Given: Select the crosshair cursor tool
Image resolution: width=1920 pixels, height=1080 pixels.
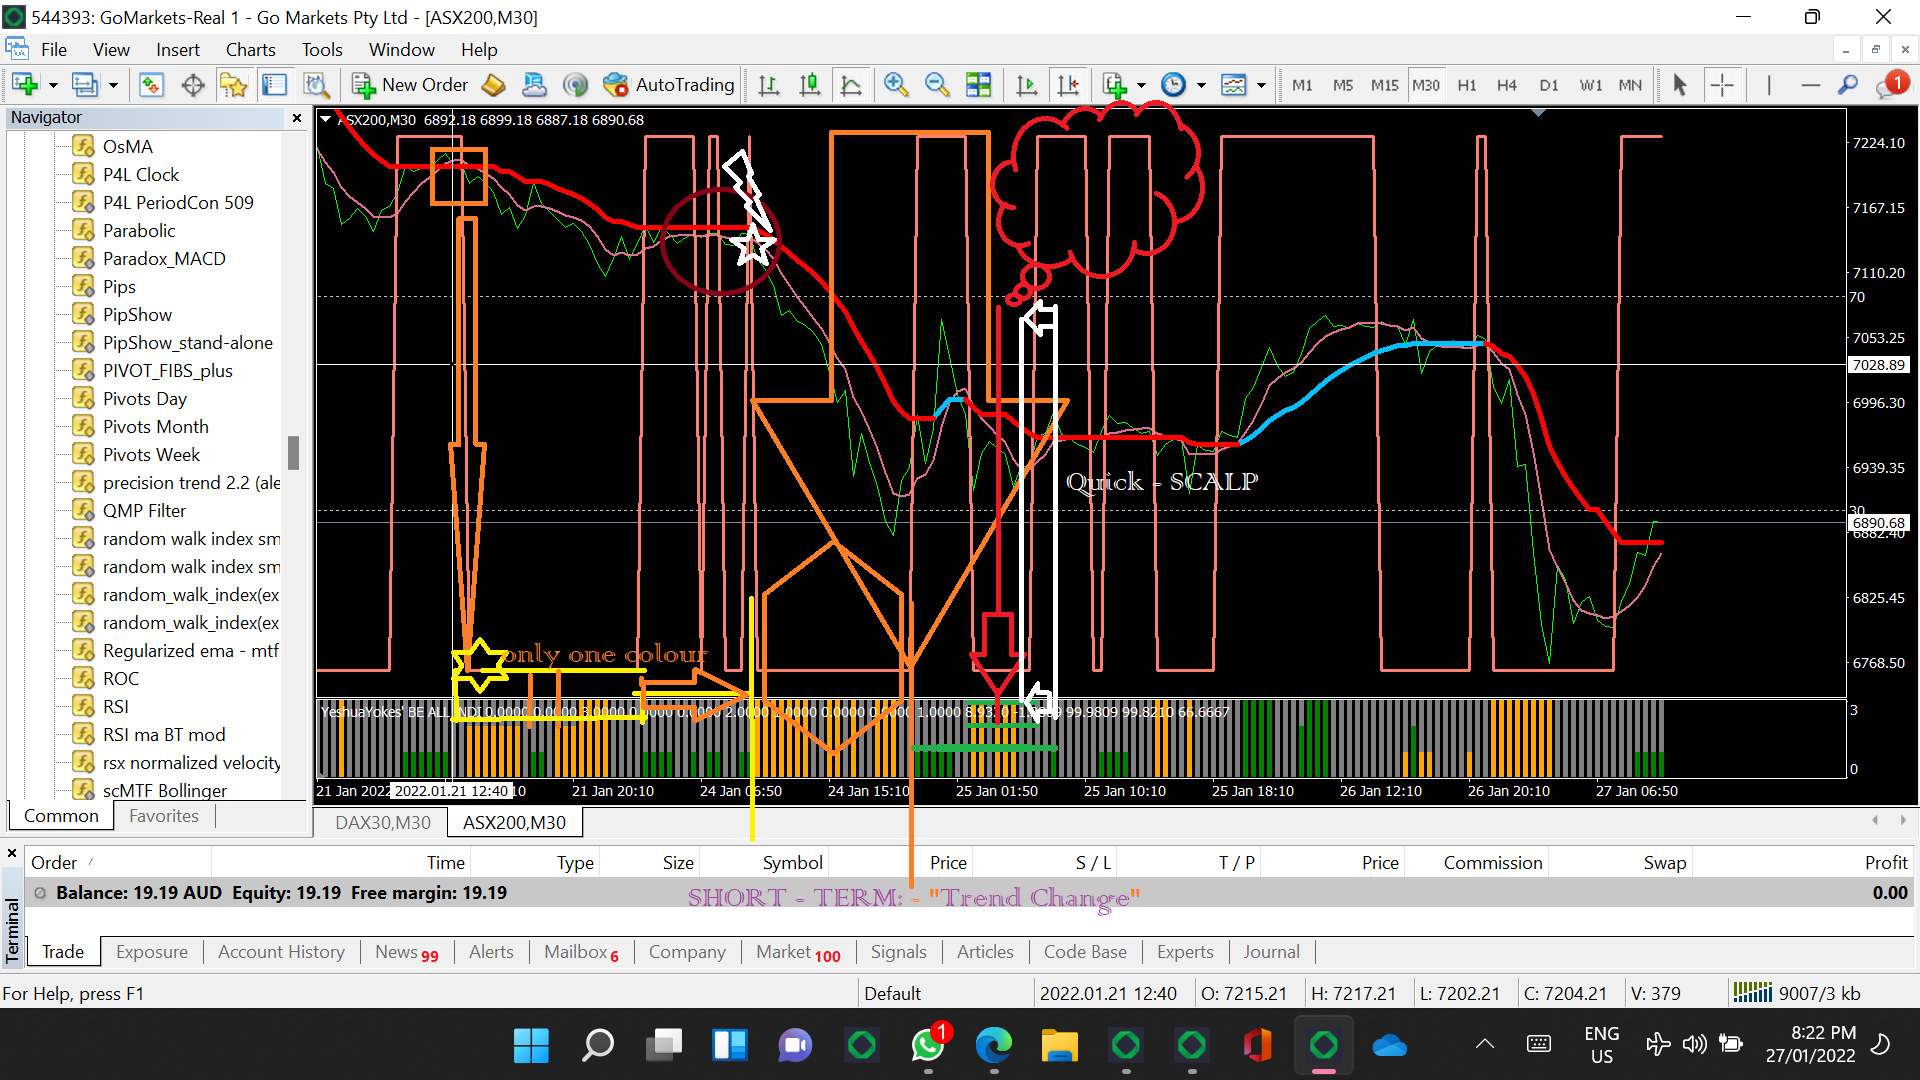Looking at the screenshot, I should point(1722,85).
